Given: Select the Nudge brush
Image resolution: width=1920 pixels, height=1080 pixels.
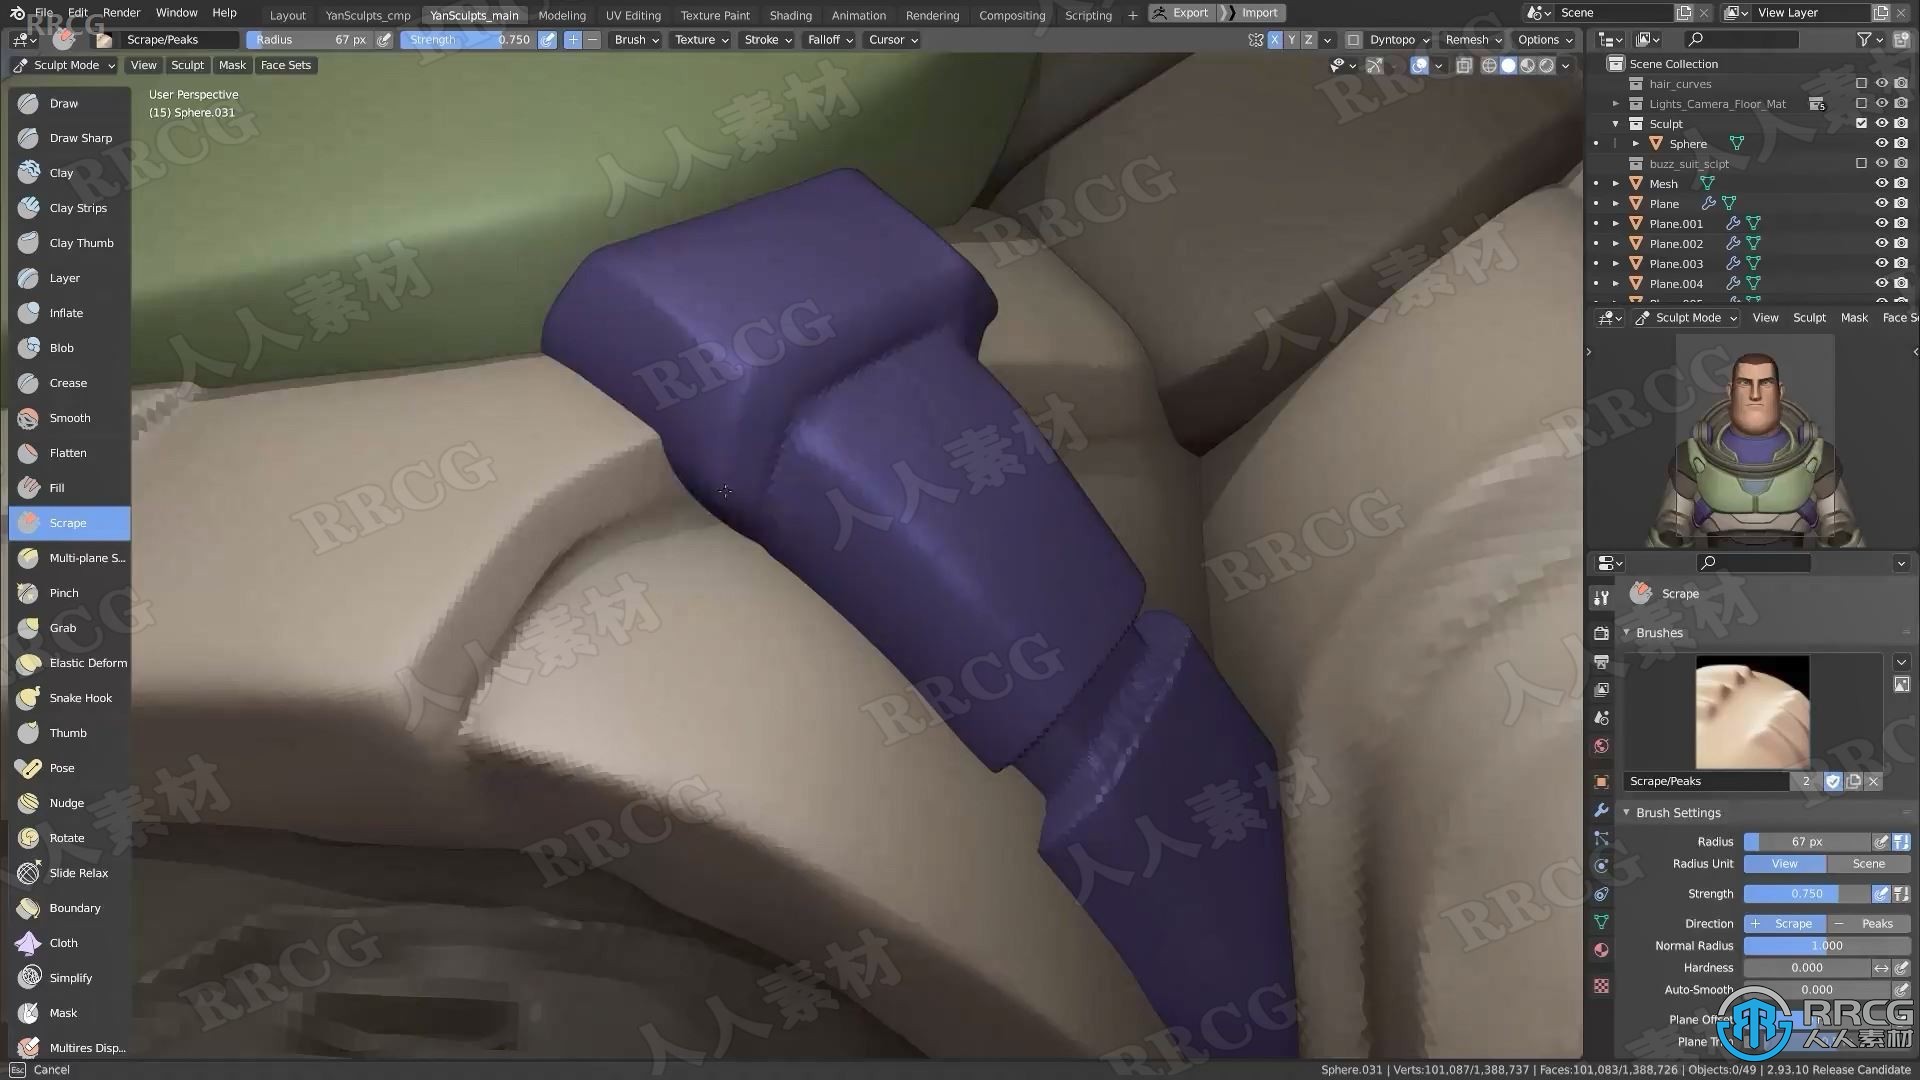Looking at the screenshot, I should point(69,803).
